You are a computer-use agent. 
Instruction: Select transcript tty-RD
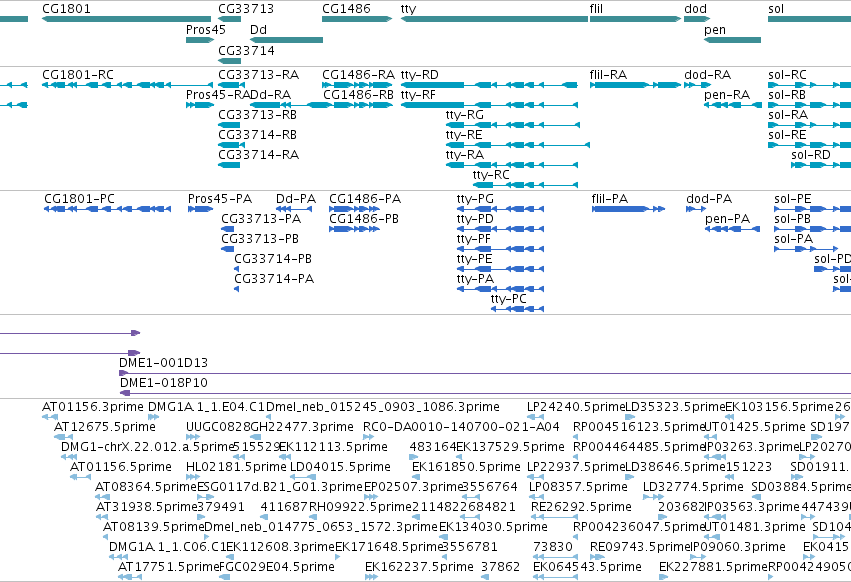[489, 85]
